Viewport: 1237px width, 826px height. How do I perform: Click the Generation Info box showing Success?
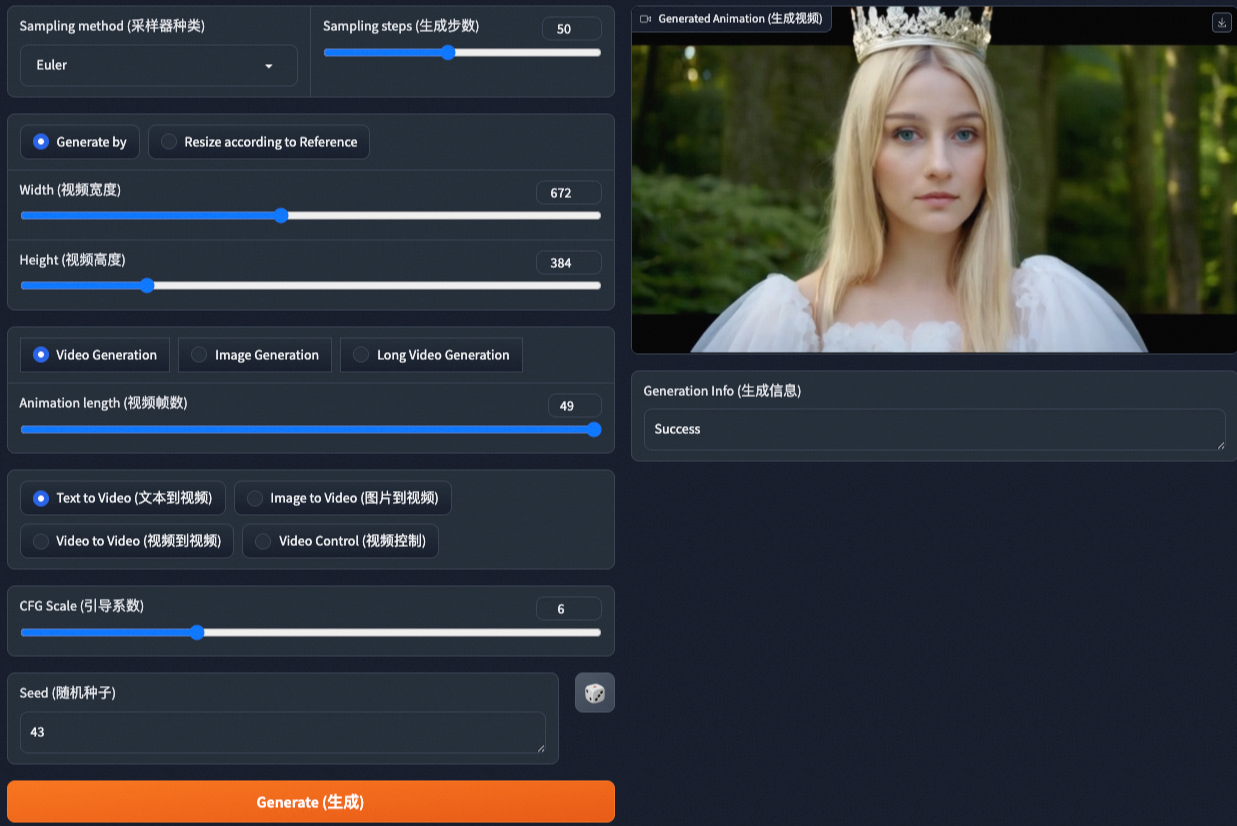tap(934, 429)
